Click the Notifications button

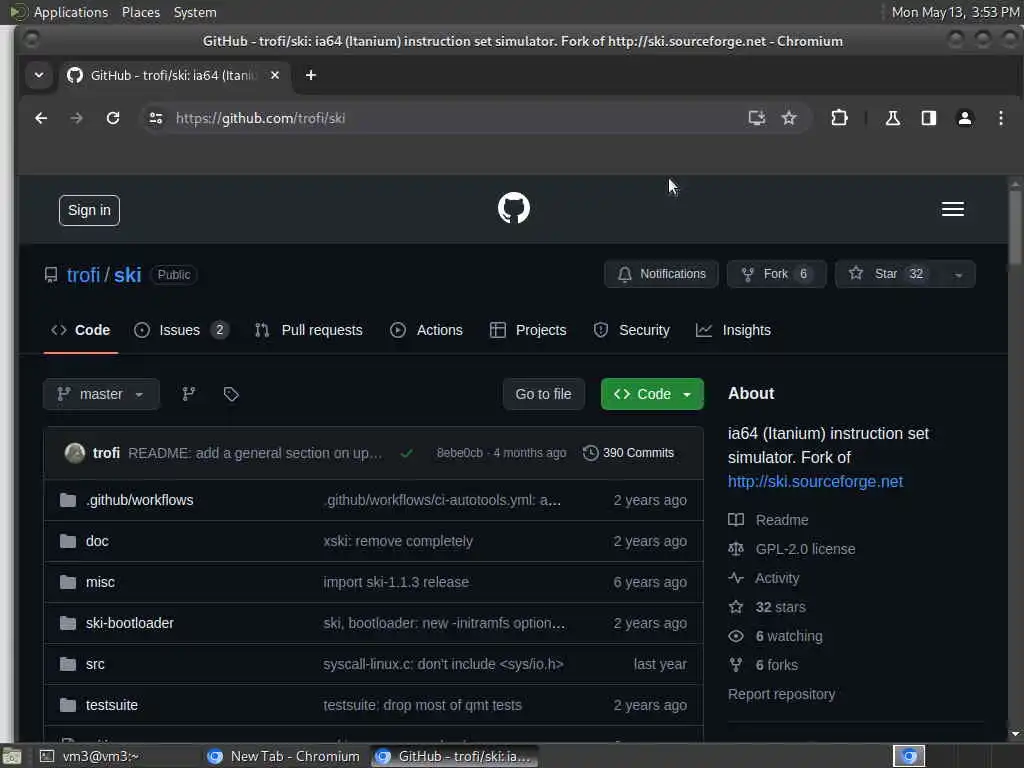coord(661,274)
